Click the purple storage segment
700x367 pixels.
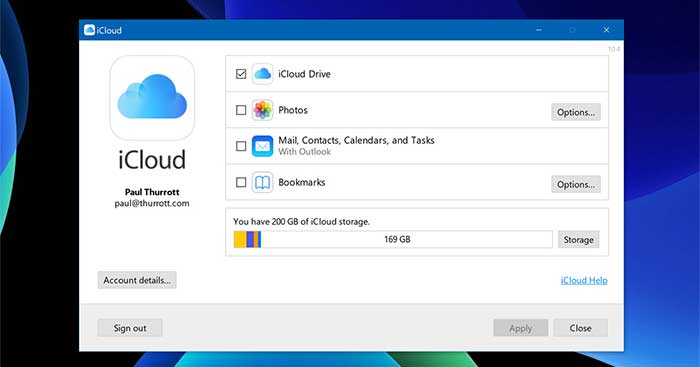click(250, 239)
